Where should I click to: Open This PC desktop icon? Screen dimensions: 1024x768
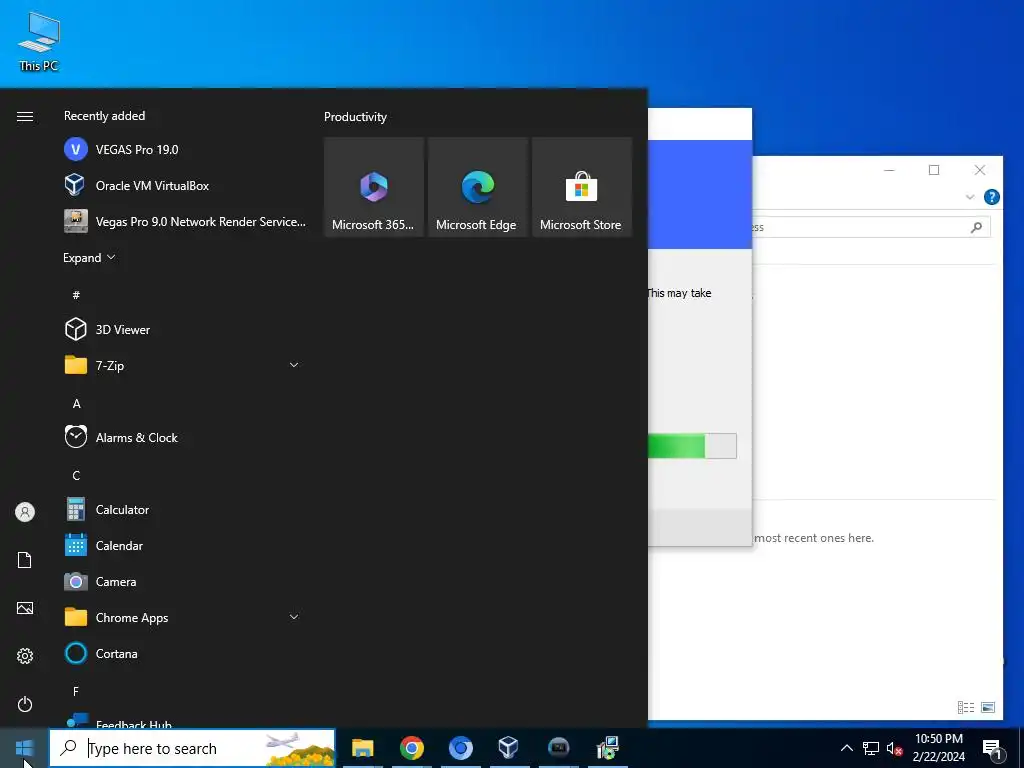click(x=39, y=42)
